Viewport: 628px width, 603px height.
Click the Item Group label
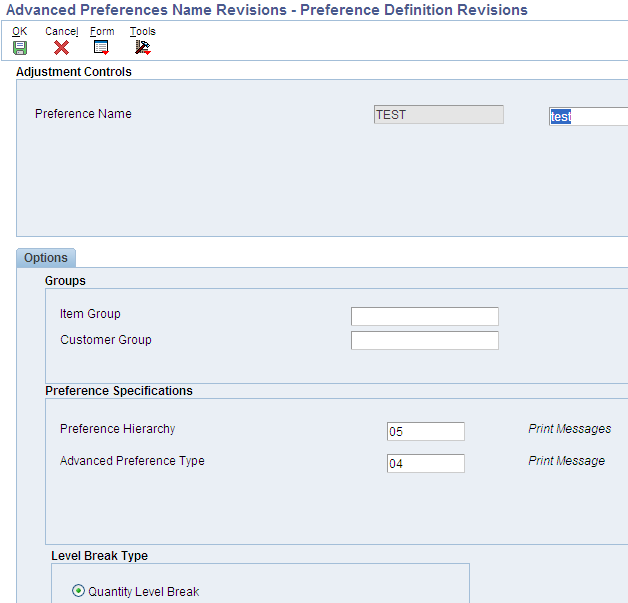click(90, 314)
